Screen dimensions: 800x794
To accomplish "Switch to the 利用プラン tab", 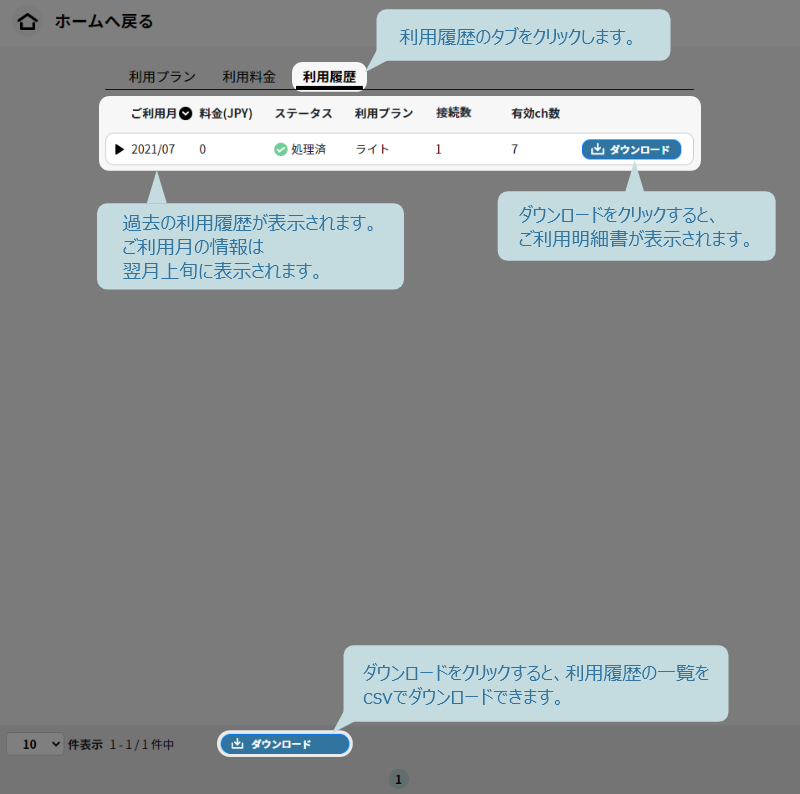I will 162,77.
